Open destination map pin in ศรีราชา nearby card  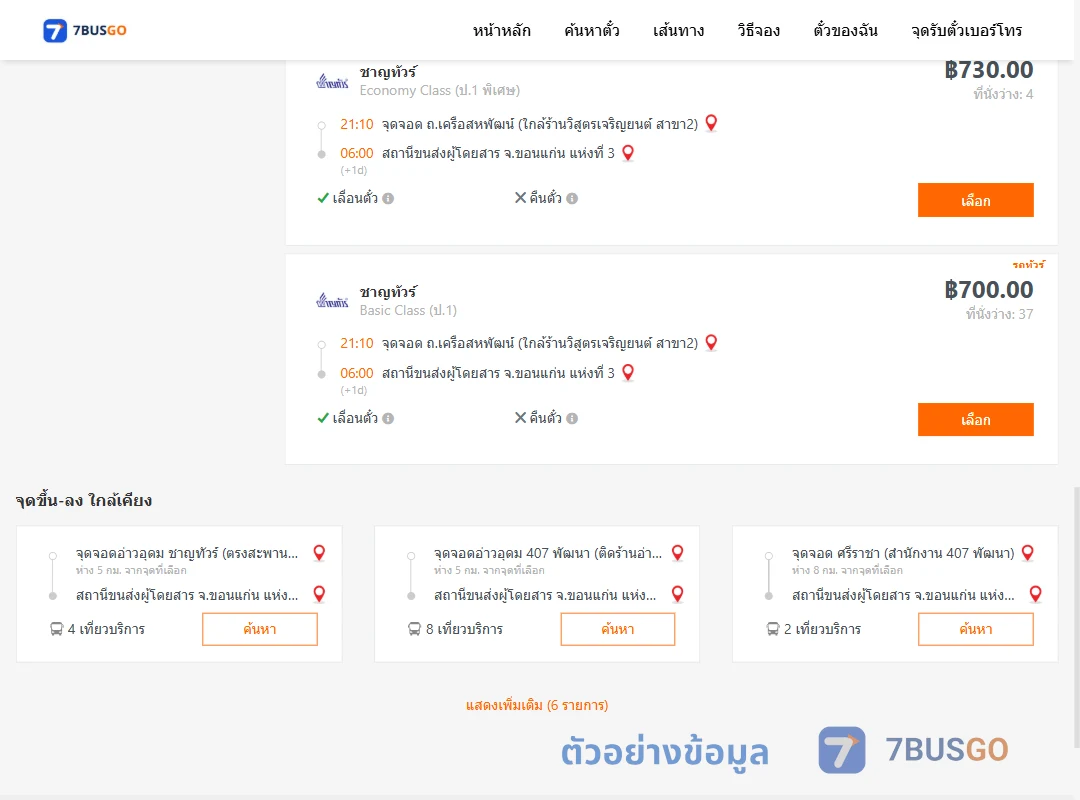(1035, 594)
